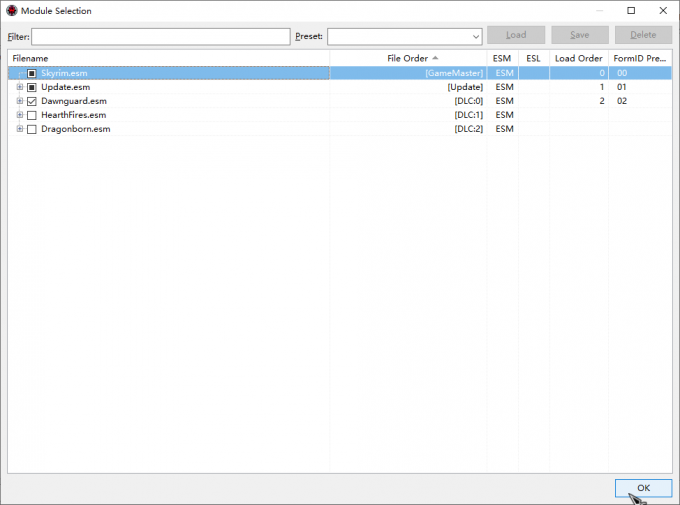Expand the Update.esm tree node
The image size is (680, 505).
point(20,87)
